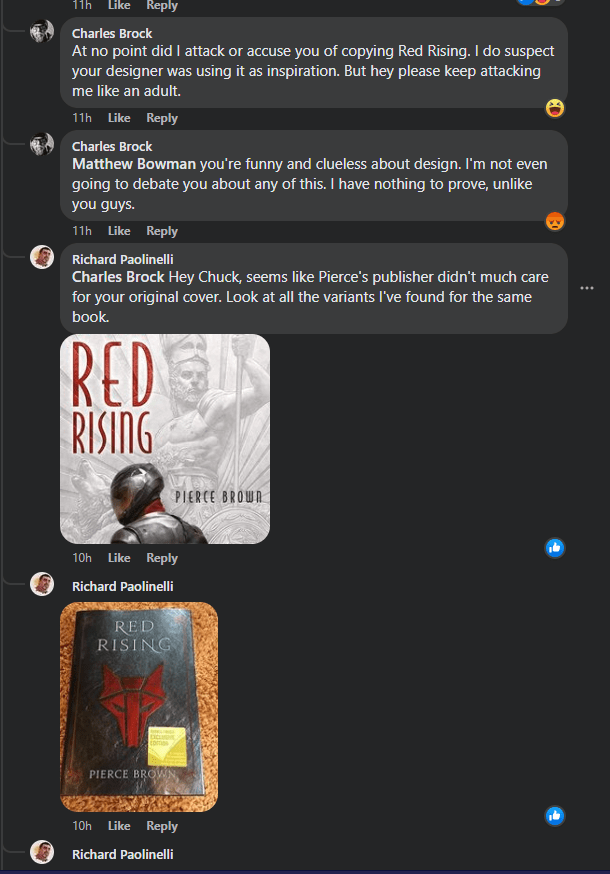610x874 pixels.
Task: Reply to the wolf cover photo comment
Action: (x=162, y=826)
